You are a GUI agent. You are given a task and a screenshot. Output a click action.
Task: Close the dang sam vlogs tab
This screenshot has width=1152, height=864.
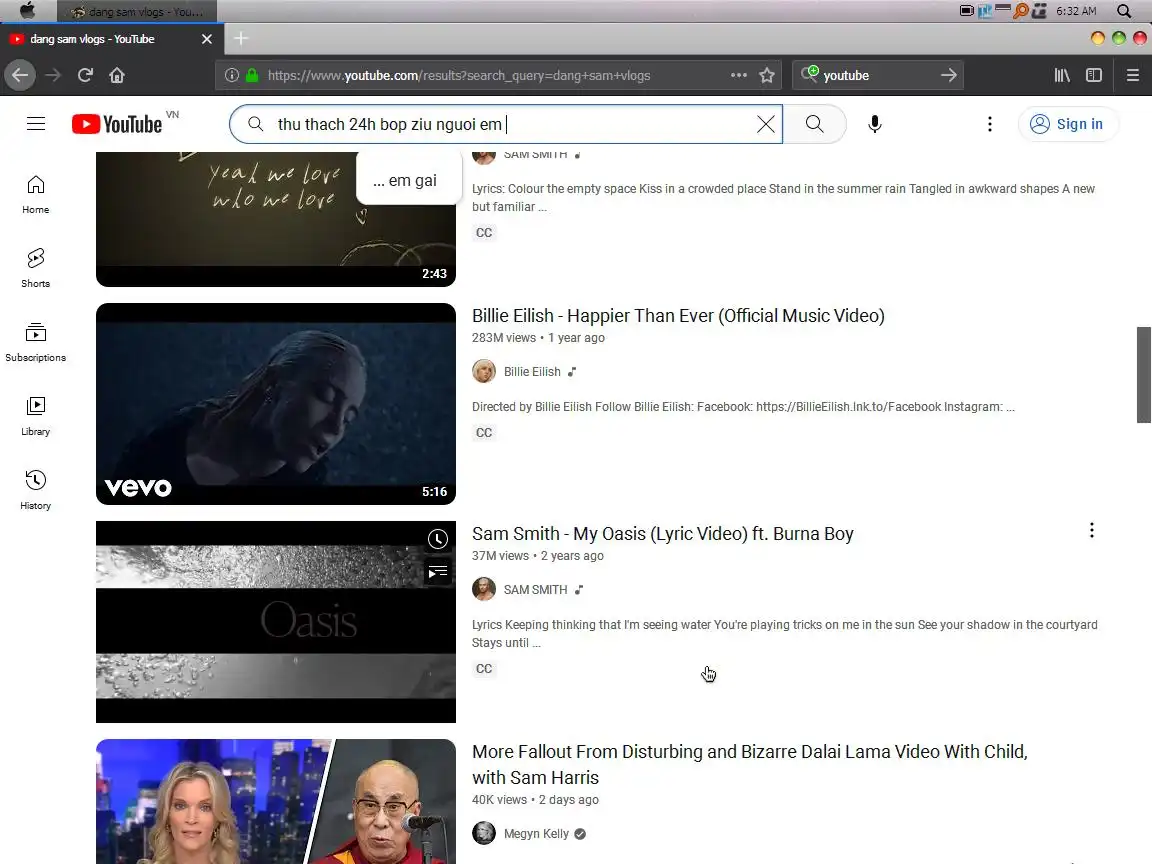coord(206,39)
